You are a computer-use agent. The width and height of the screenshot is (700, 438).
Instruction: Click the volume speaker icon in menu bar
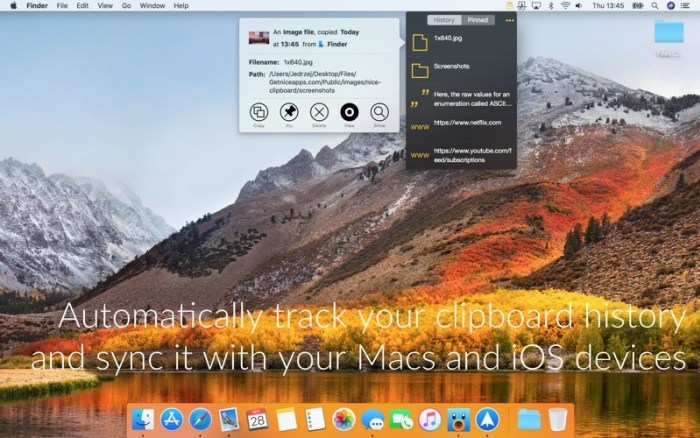tap(579, 6)
